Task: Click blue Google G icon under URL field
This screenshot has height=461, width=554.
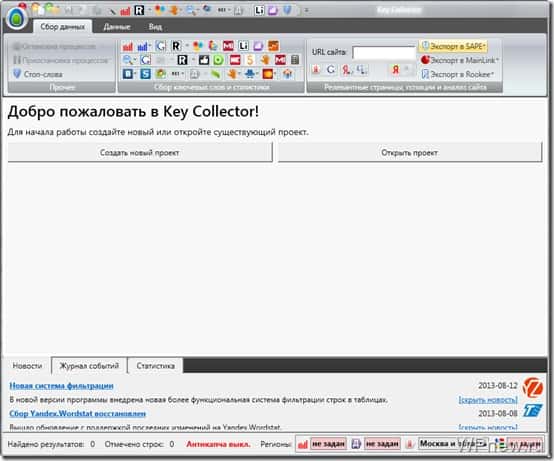Action: [x=331, y=69]
